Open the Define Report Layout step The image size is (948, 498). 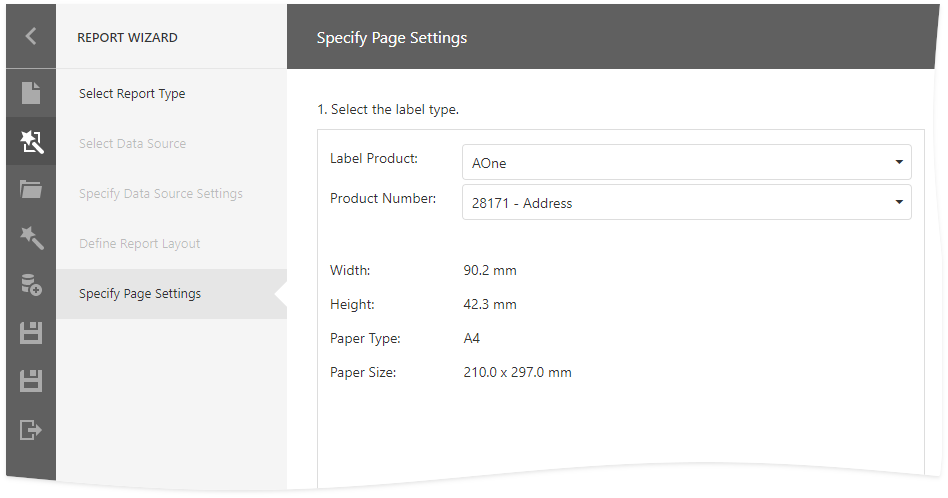point(140,244)
